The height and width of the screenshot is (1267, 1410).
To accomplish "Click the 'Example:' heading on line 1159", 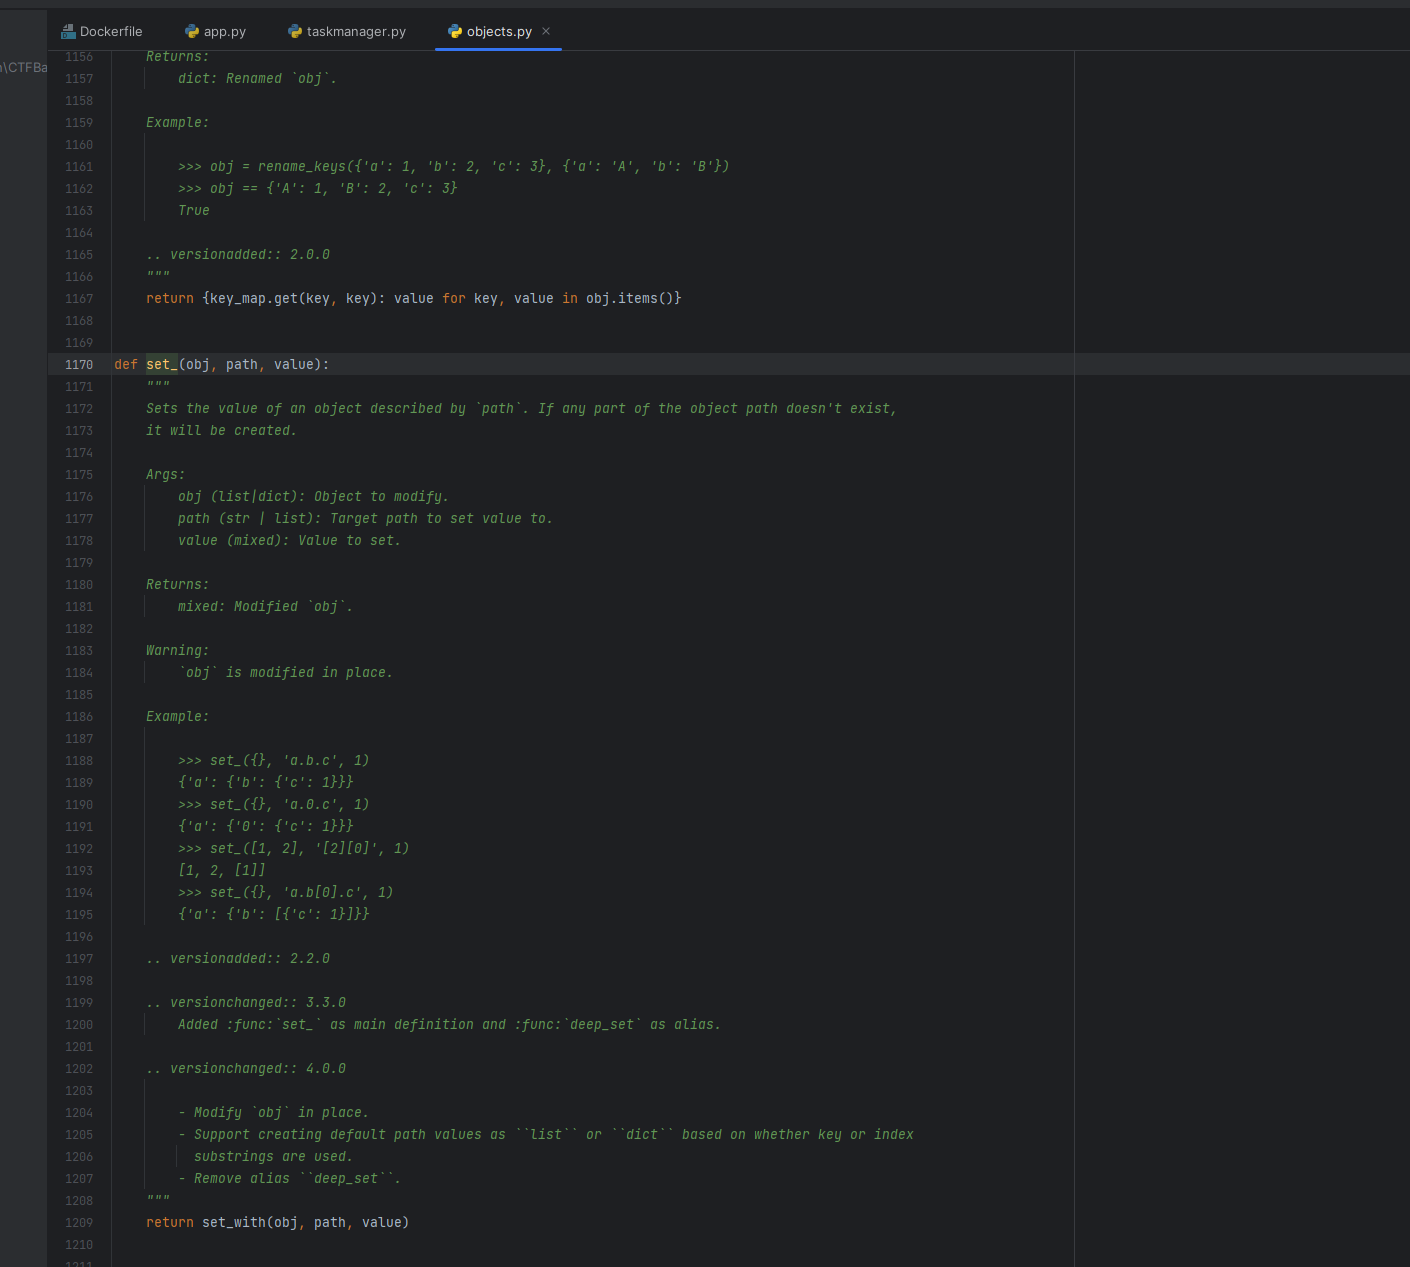I will pyautogui.click(x=177, y=122).
